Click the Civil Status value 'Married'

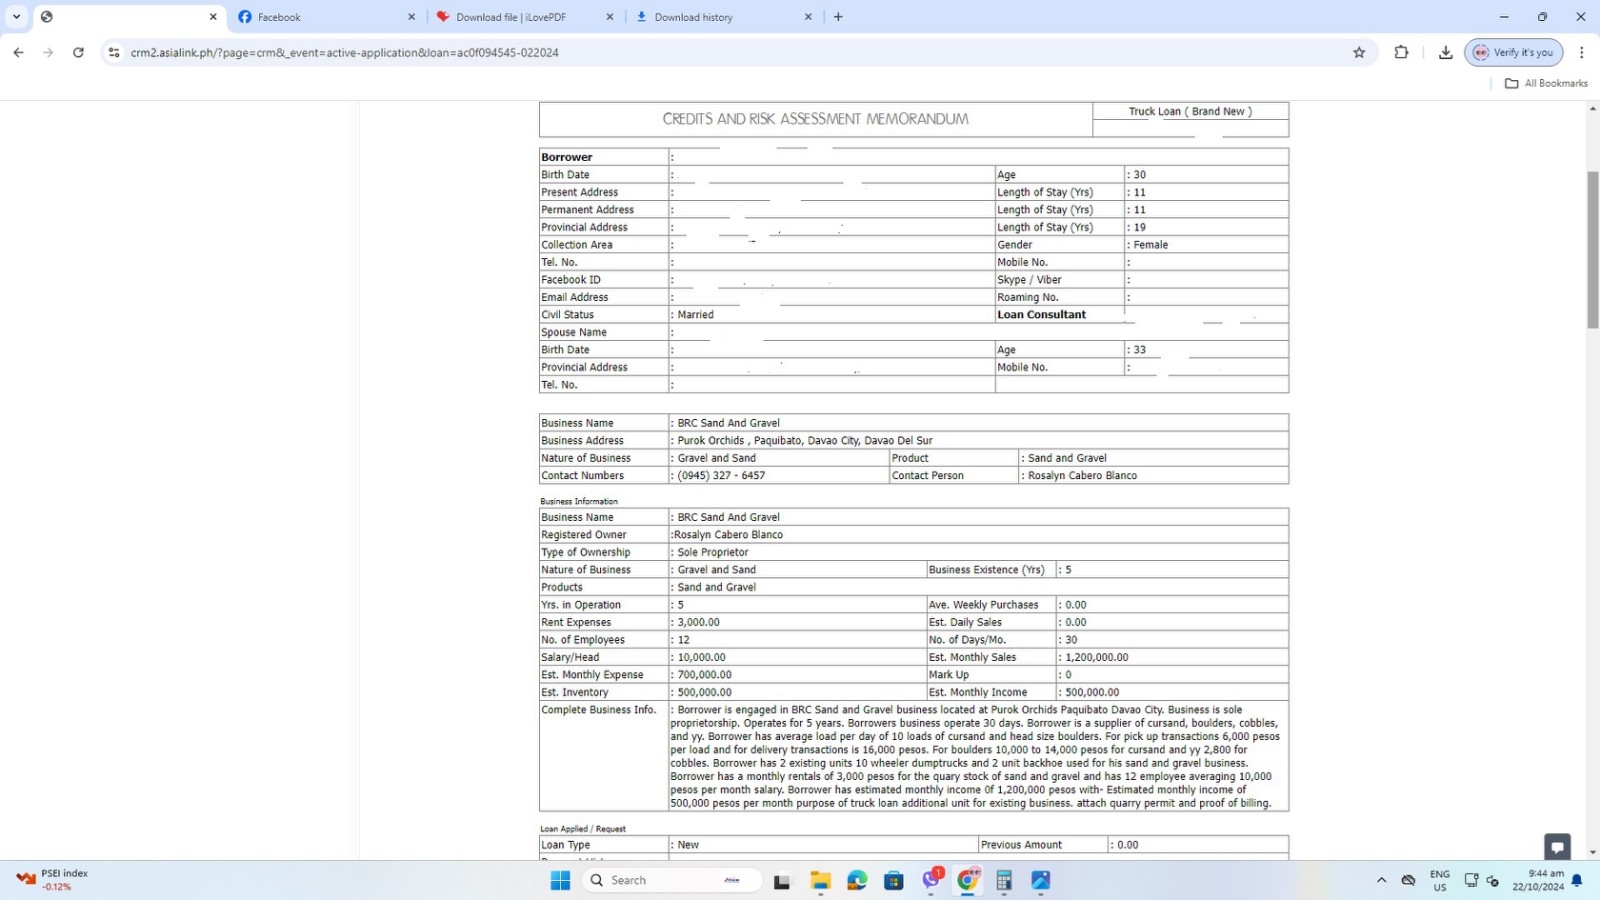coord(695,314)
